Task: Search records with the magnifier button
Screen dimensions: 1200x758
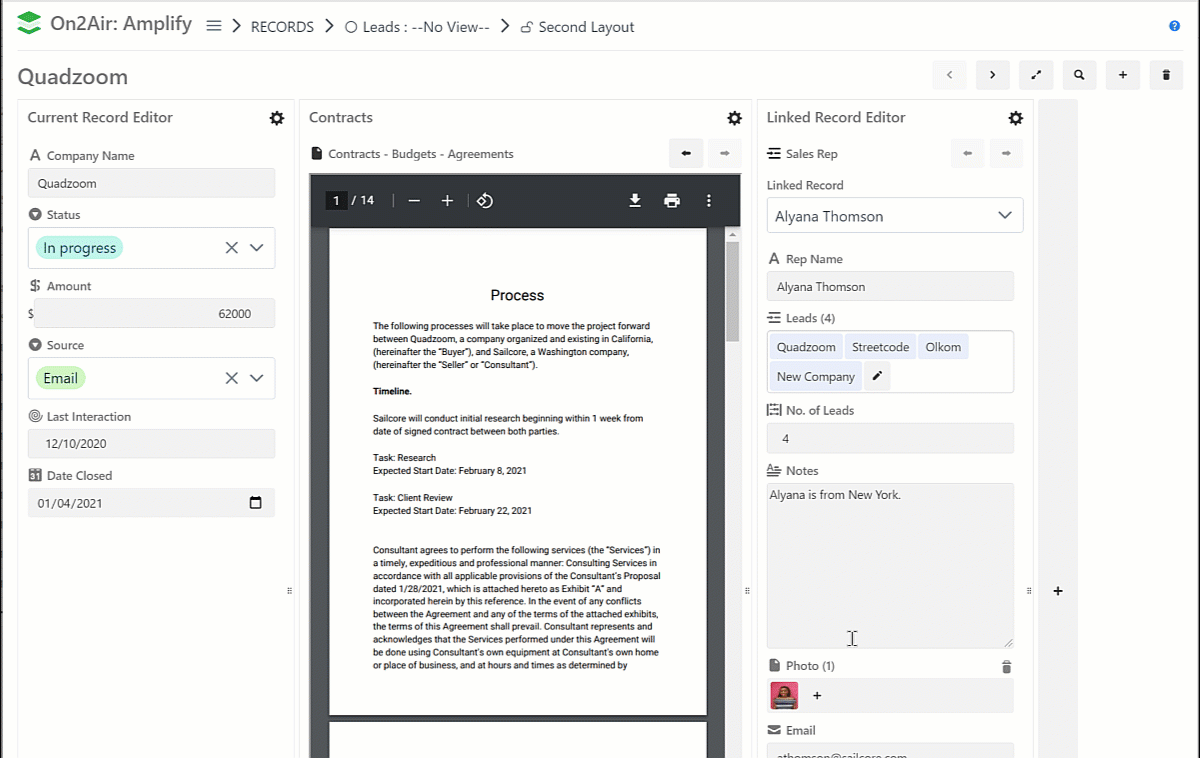Action: click(1079, 75)
